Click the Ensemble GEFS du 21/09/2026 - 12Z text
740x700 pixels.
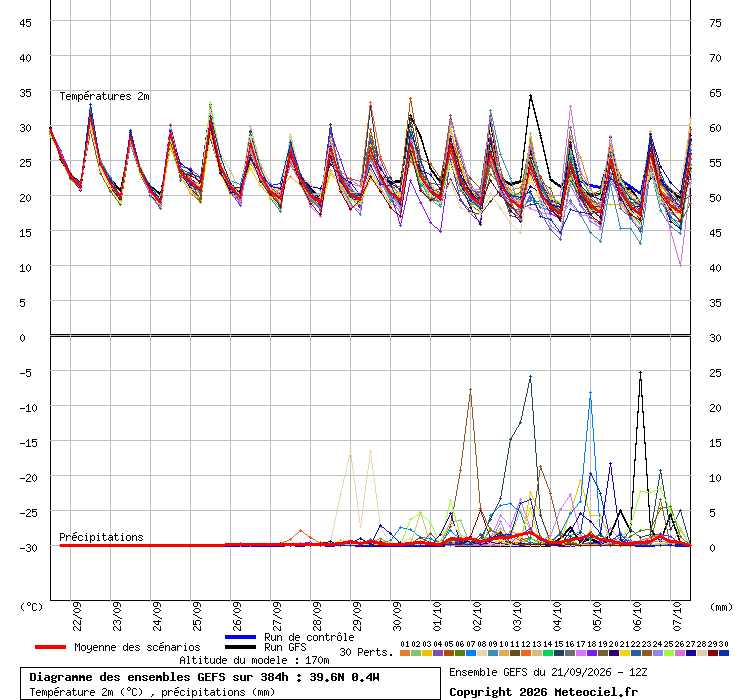[548, 672]
